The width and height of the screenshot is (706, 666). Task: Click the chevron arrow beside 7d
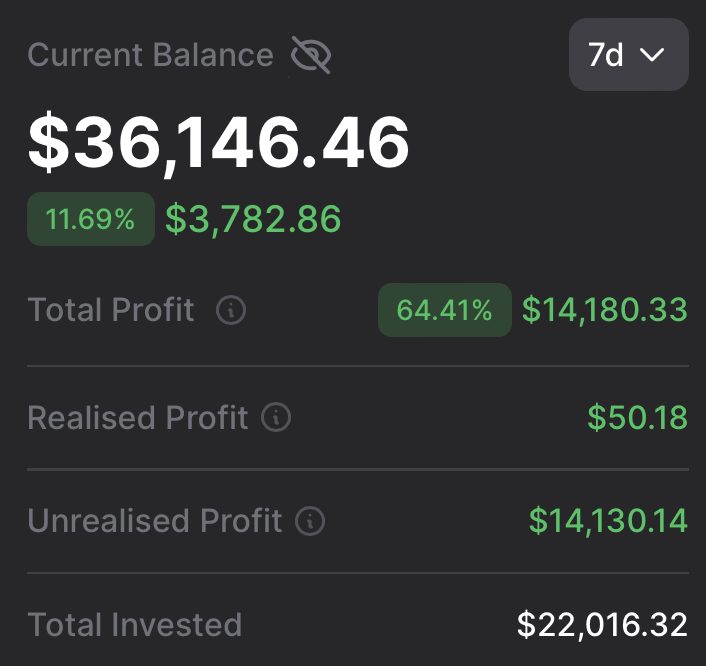click(652, 55)
